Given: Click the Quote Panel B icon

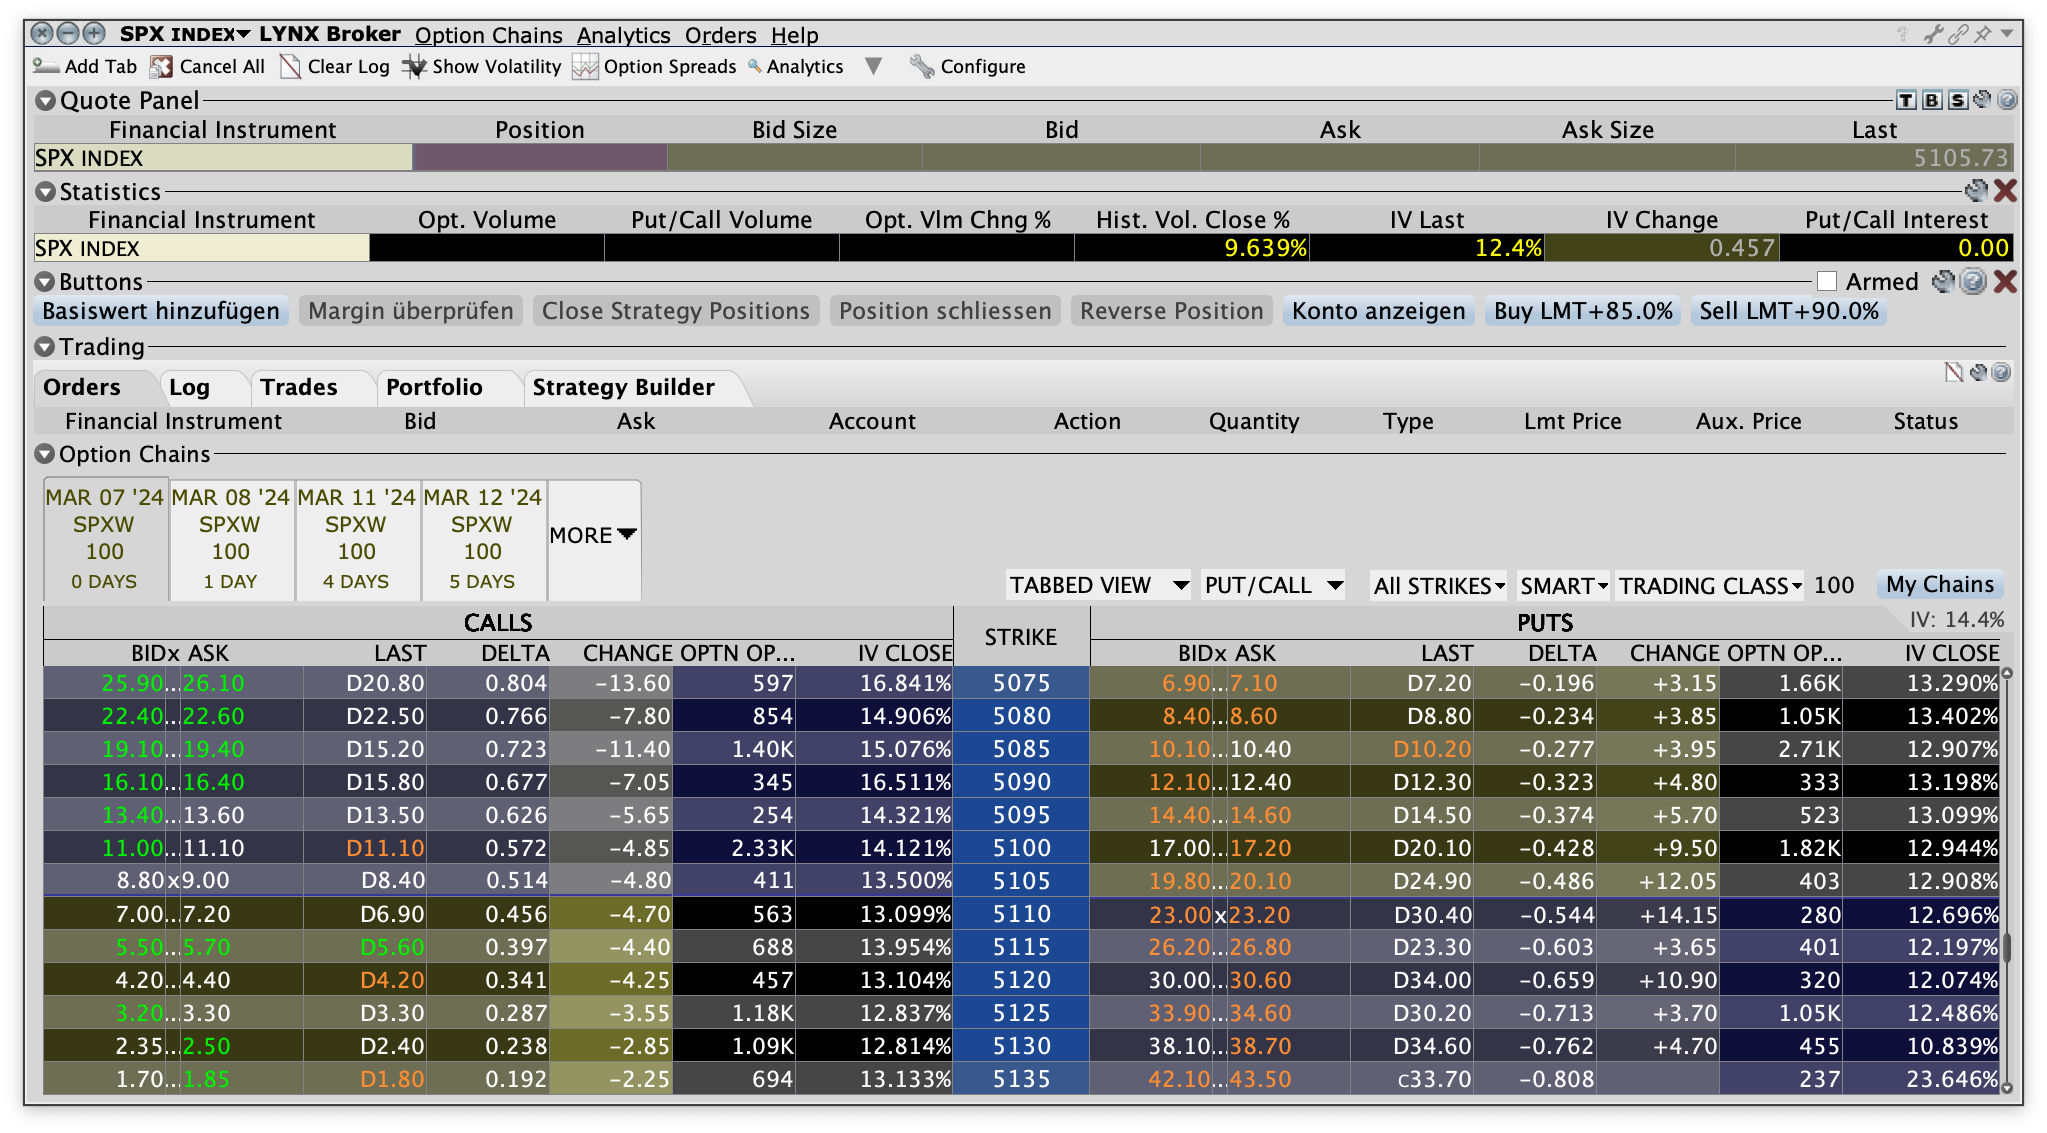Looking at the screenshot, I should pos(1932,100).
